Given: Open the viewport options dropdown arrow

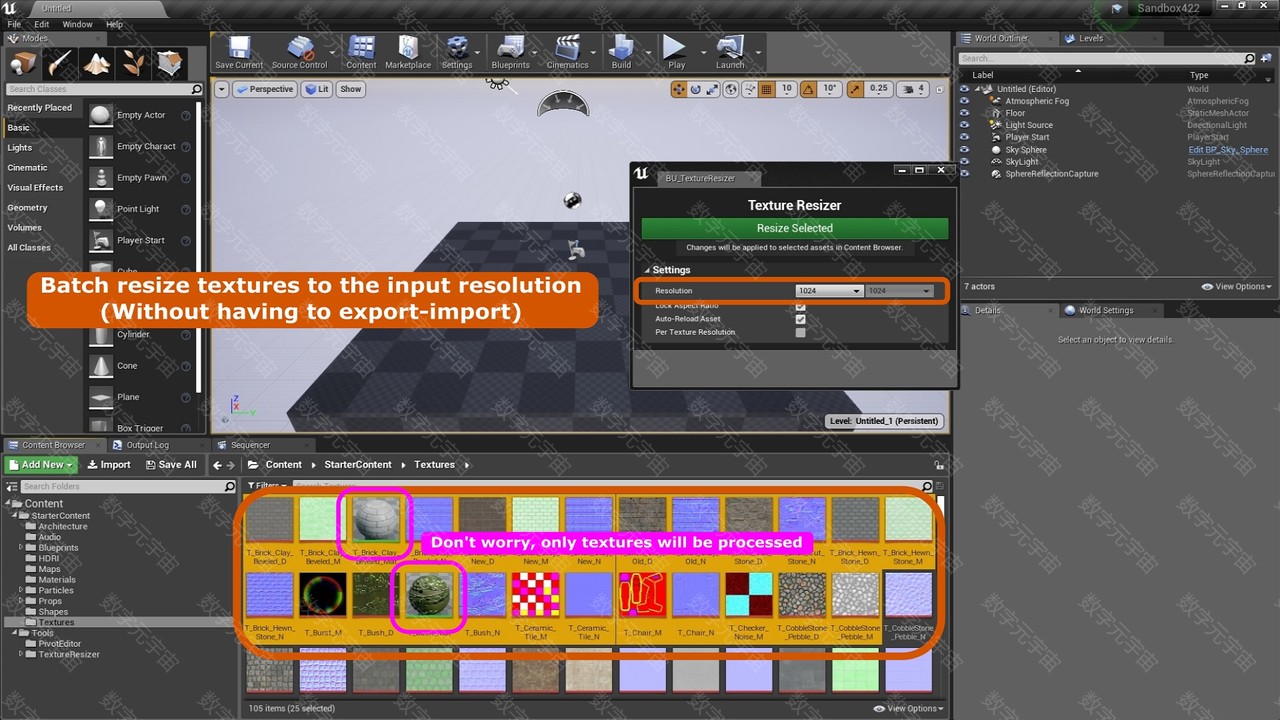Looking at the screenshot, I should 222,89.
